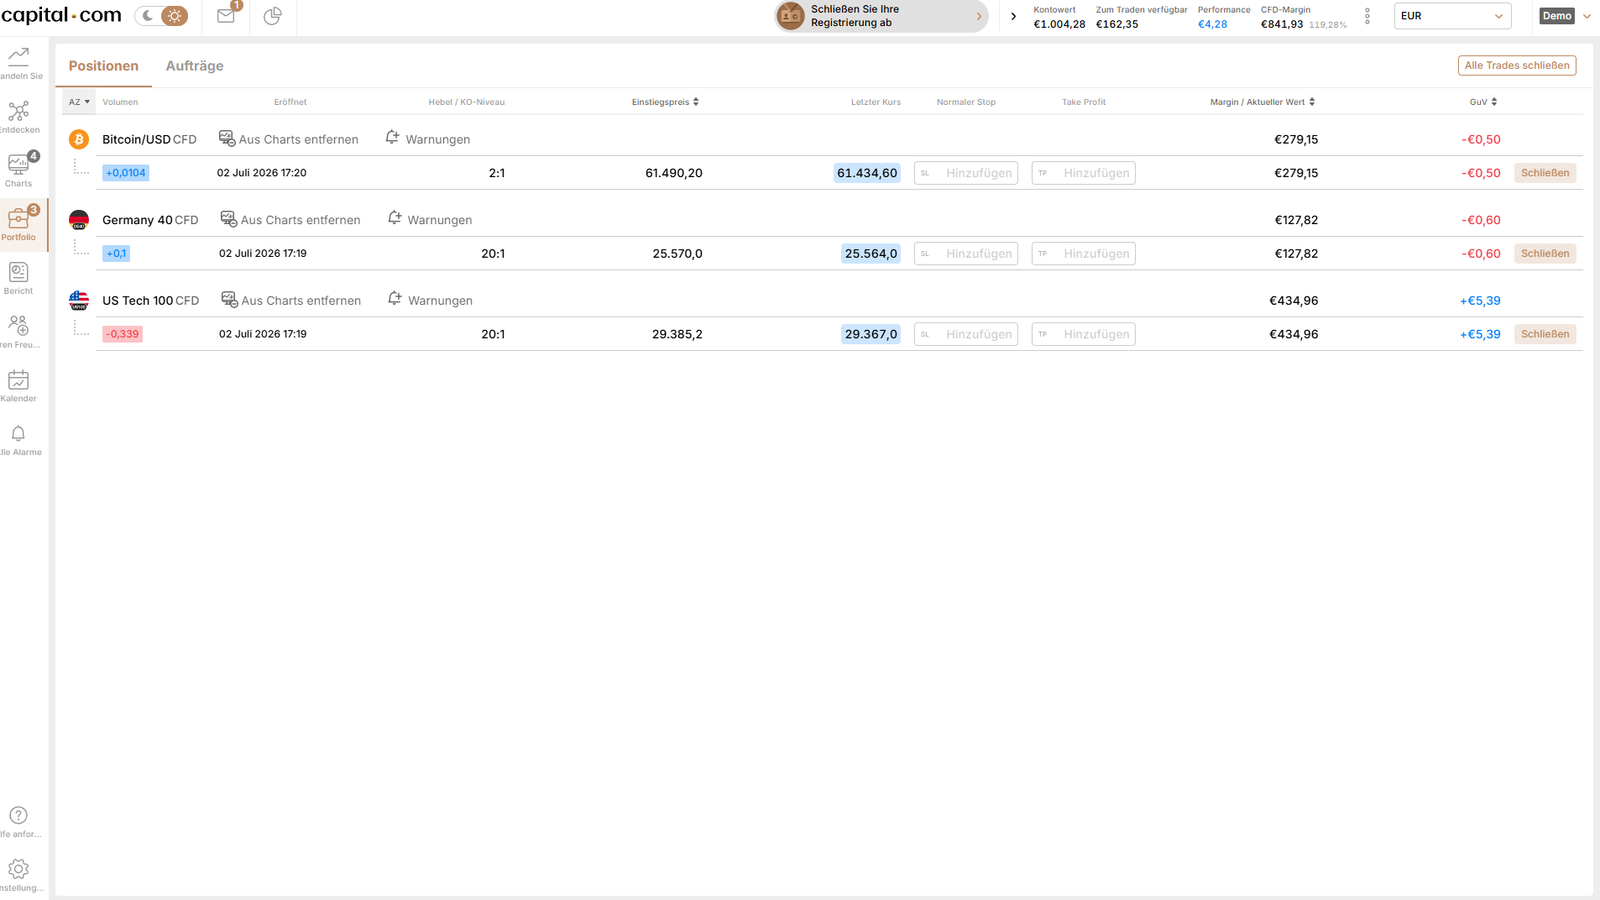Switch to the Aufträge tab
The height and width of the screenshot is (900, 1600).
point(194,66)
